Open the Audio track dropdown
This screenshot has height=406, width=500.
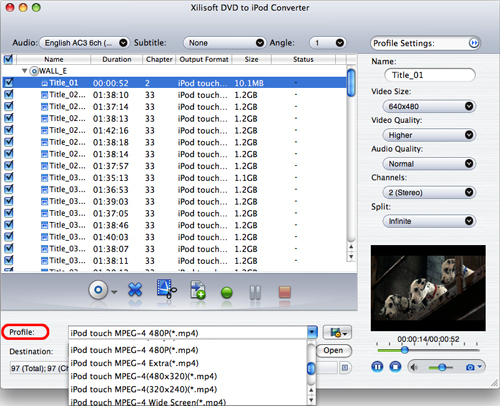pos(85,43)
